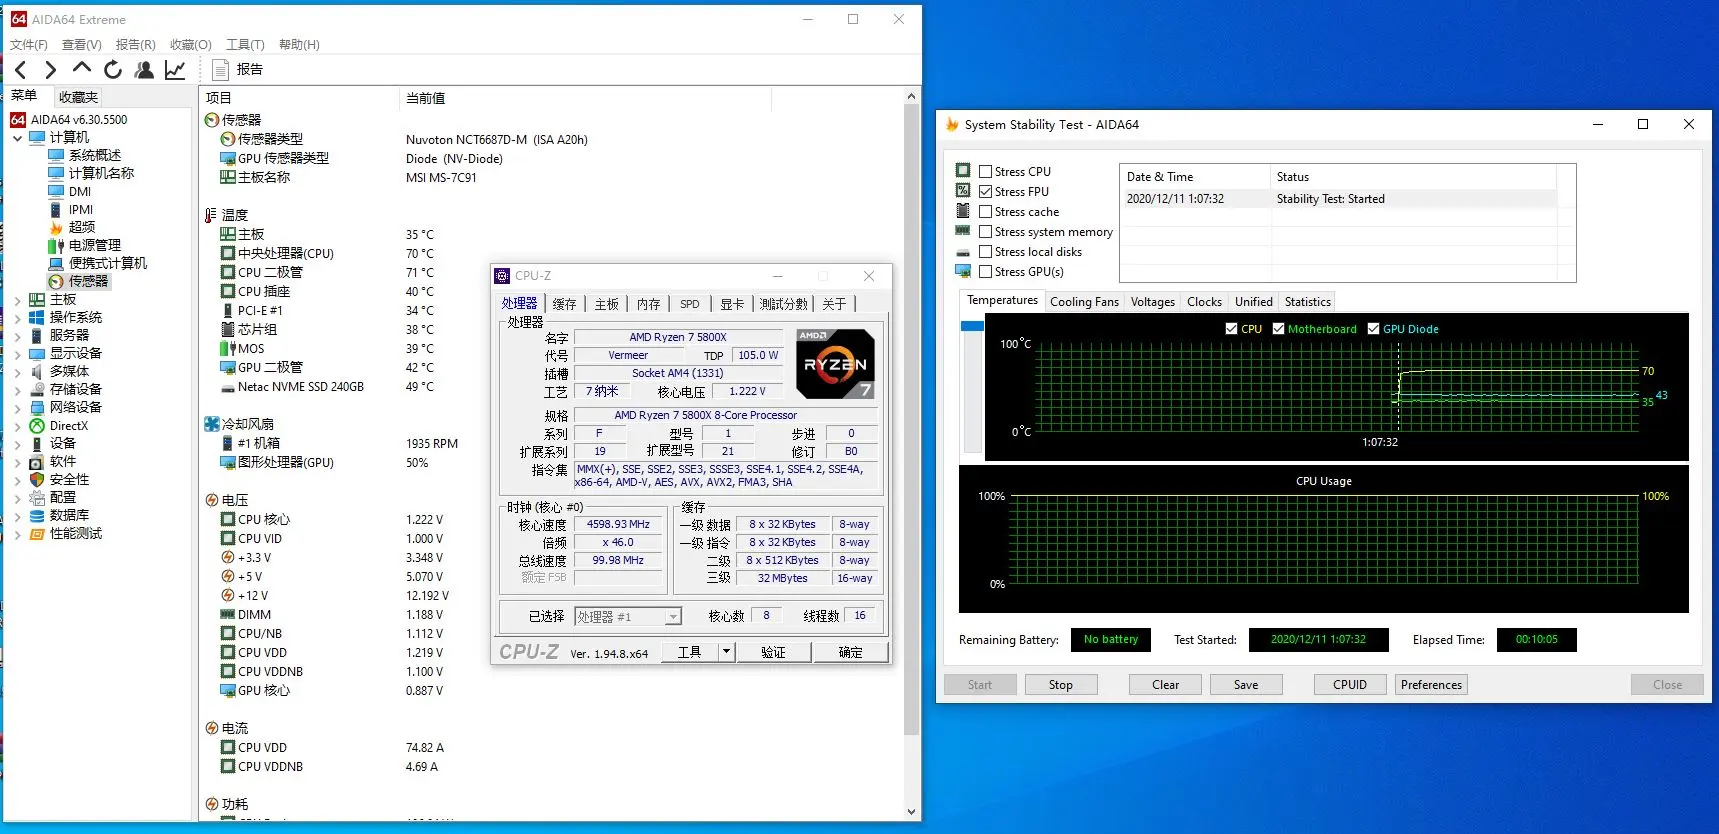Viewport: 1719px width, 834px height.
Task: Click the CPU-Z title bar icon
Action: pyautogui.click(x=503, y=276)
